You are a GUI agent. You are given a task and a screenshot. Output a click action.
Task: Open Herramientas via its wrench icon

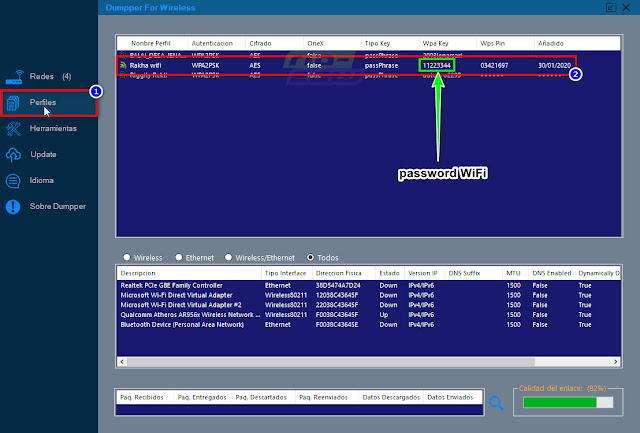(13, 129)
